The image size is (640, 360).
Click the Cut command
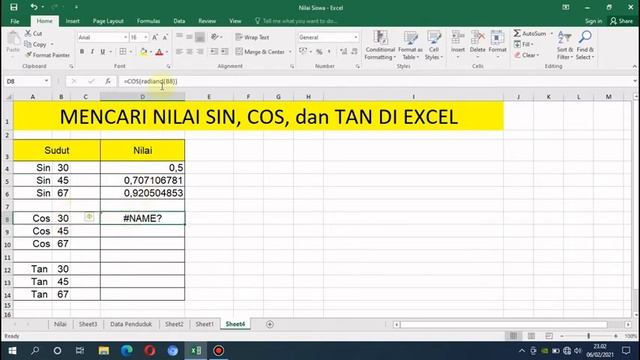click(33, 33)
